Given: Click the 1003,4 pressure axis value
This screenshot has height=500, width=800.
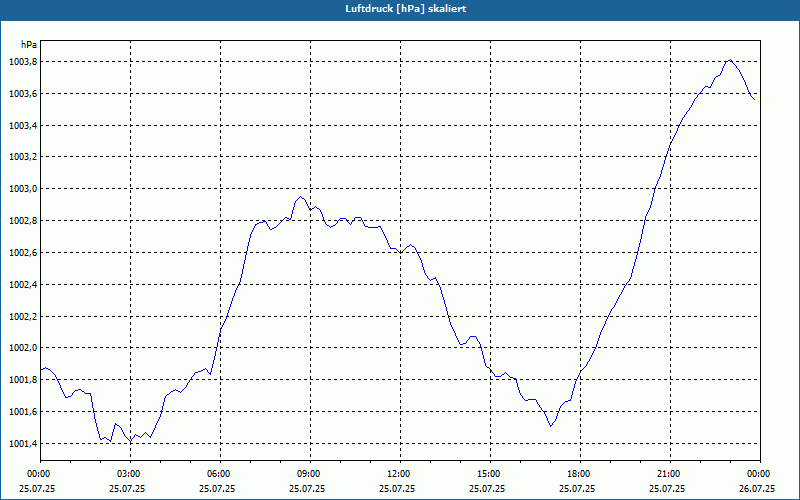Looking at the screenshot, I should 22,126.
